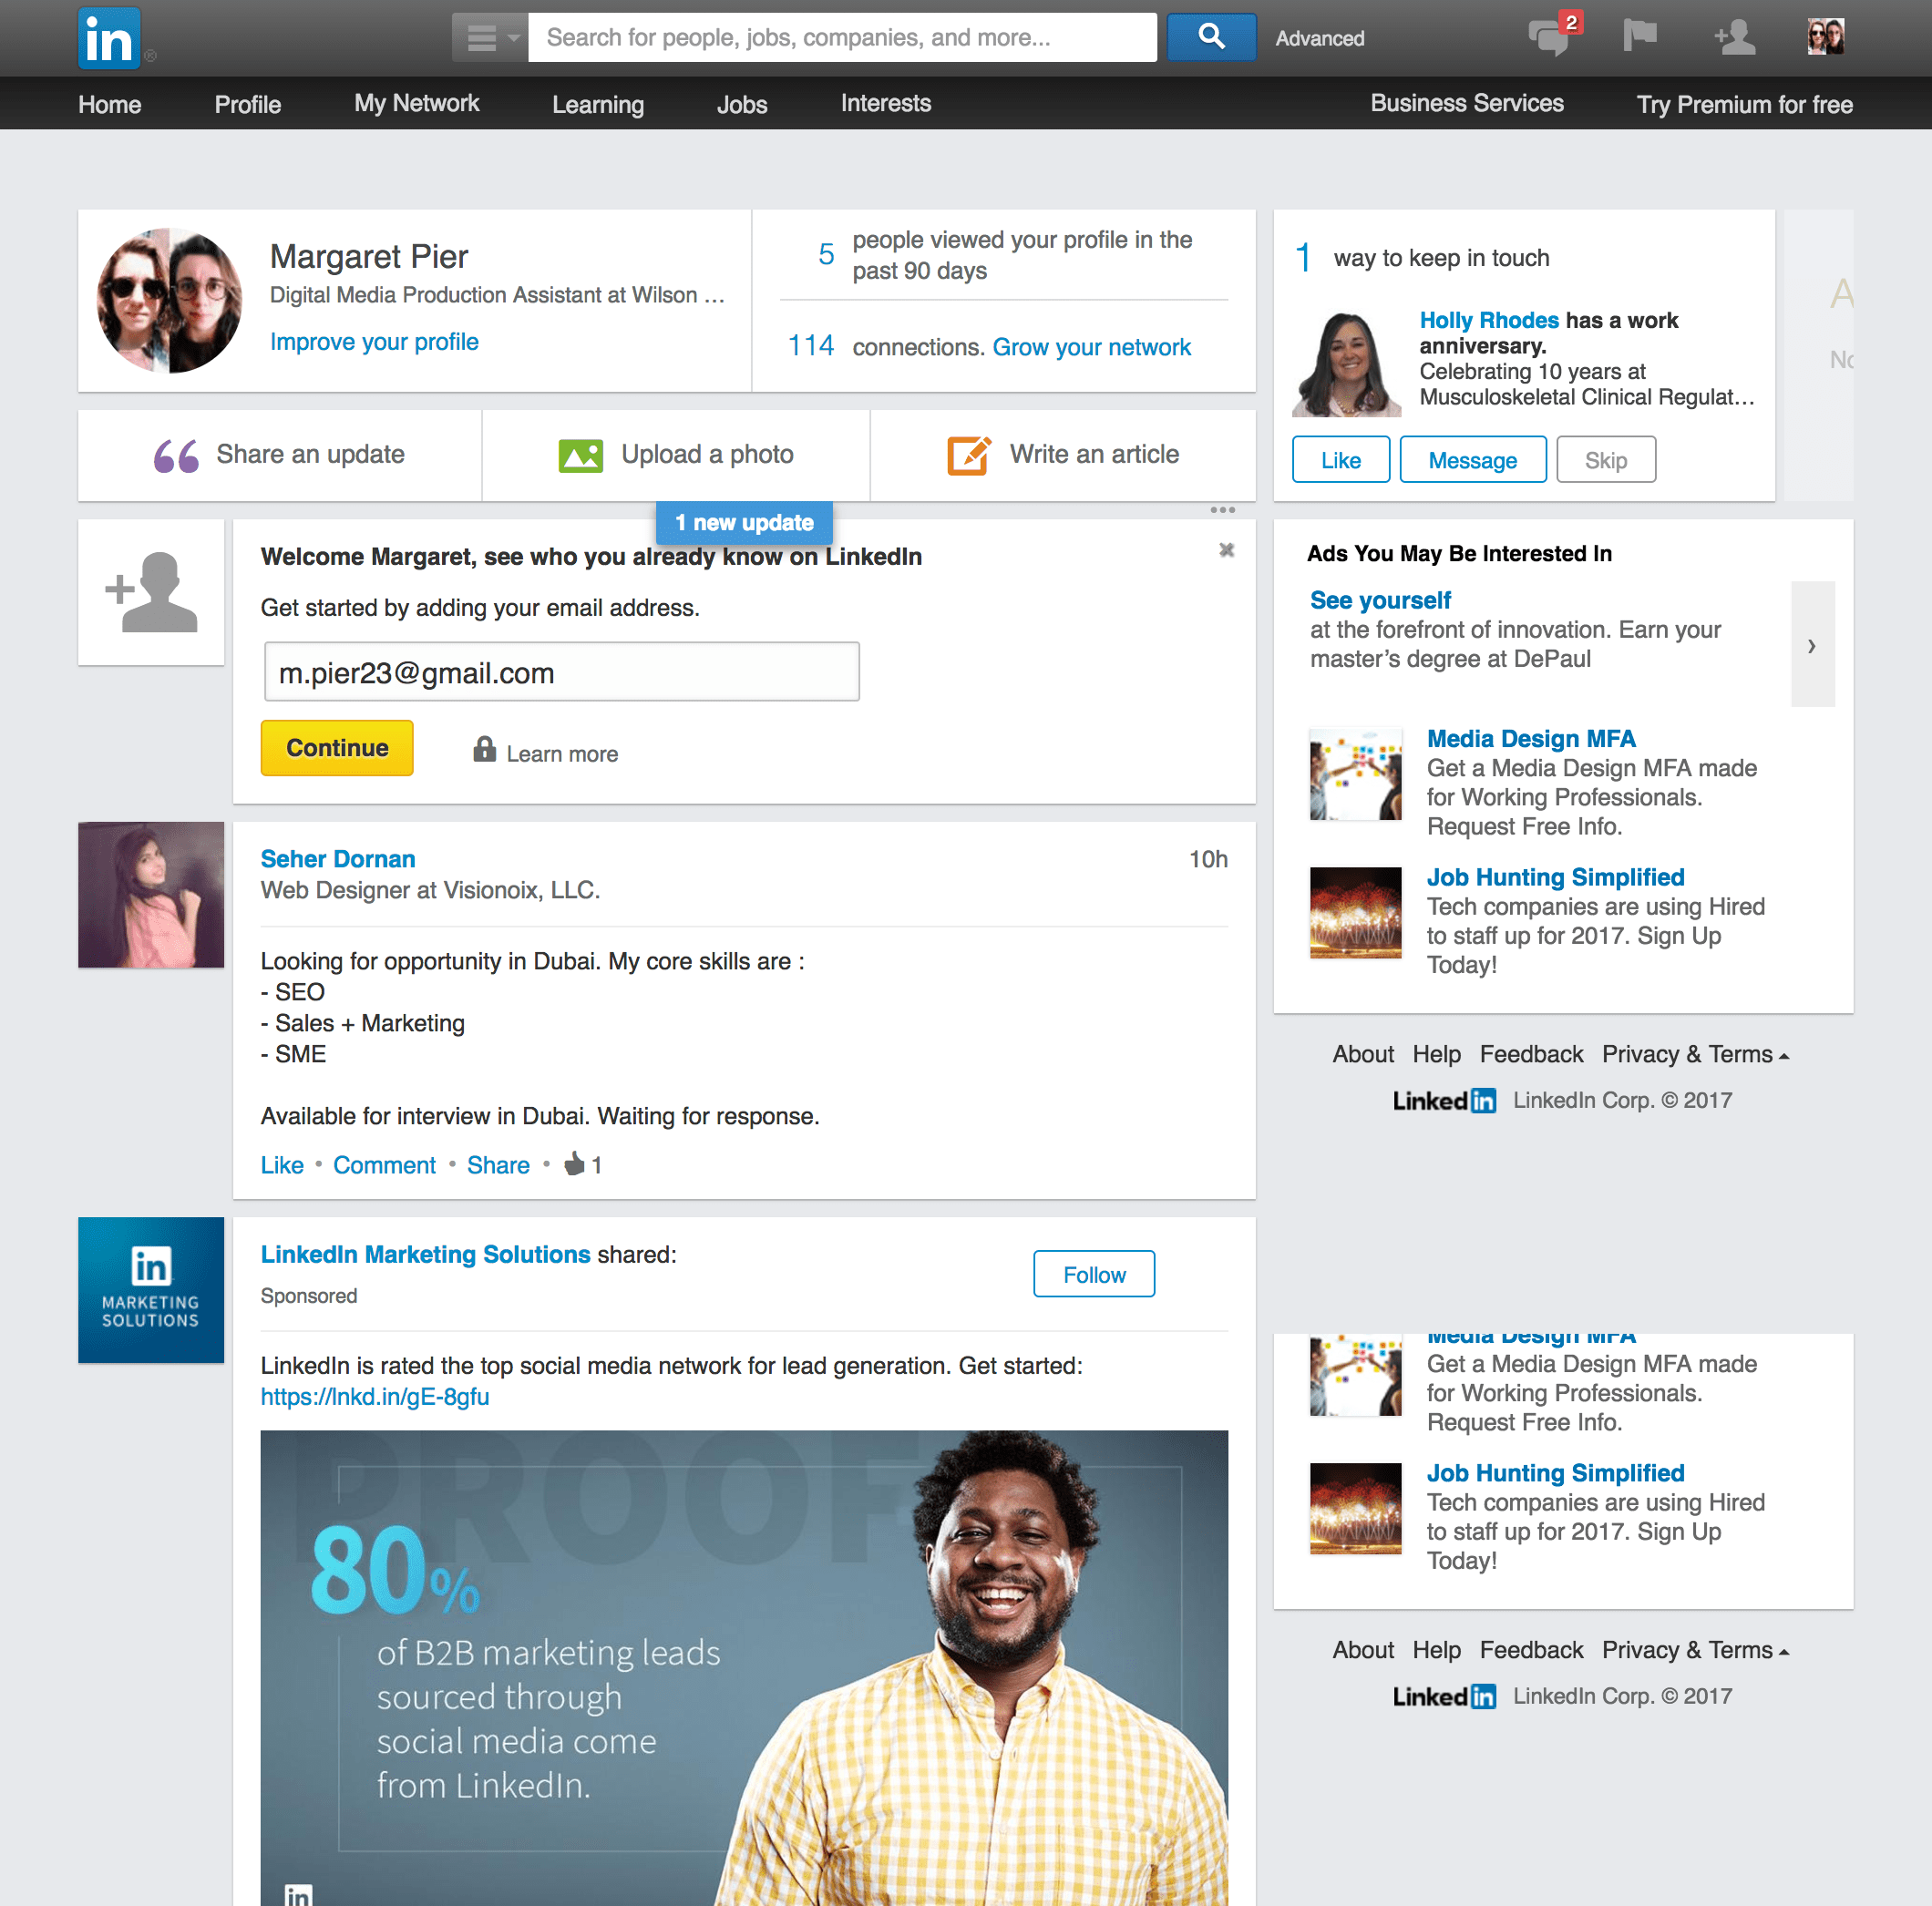
Task: Click first LinkedIn footer logo
Action: pos(1444,1101)
